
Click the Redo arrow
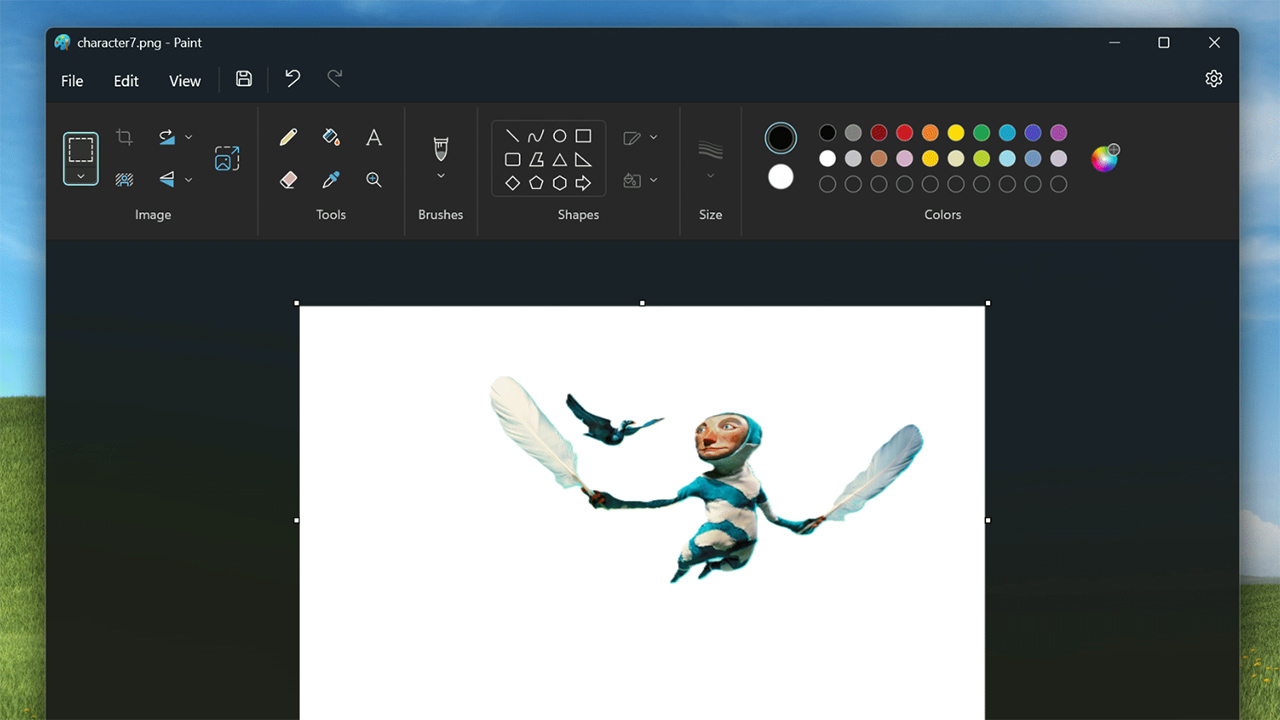point(335,78)
